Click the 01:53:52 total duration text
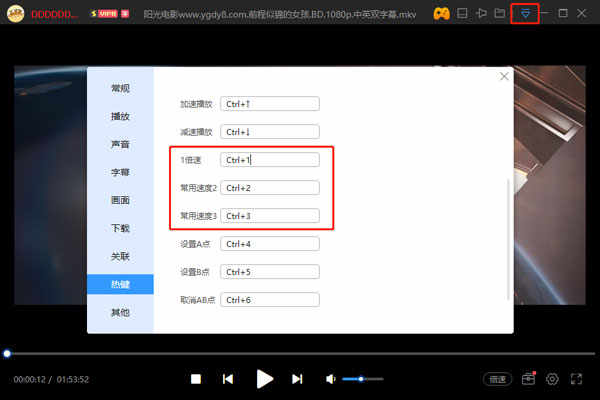The width and height of the screenshot is (600, 400). (x=73, y=379)
